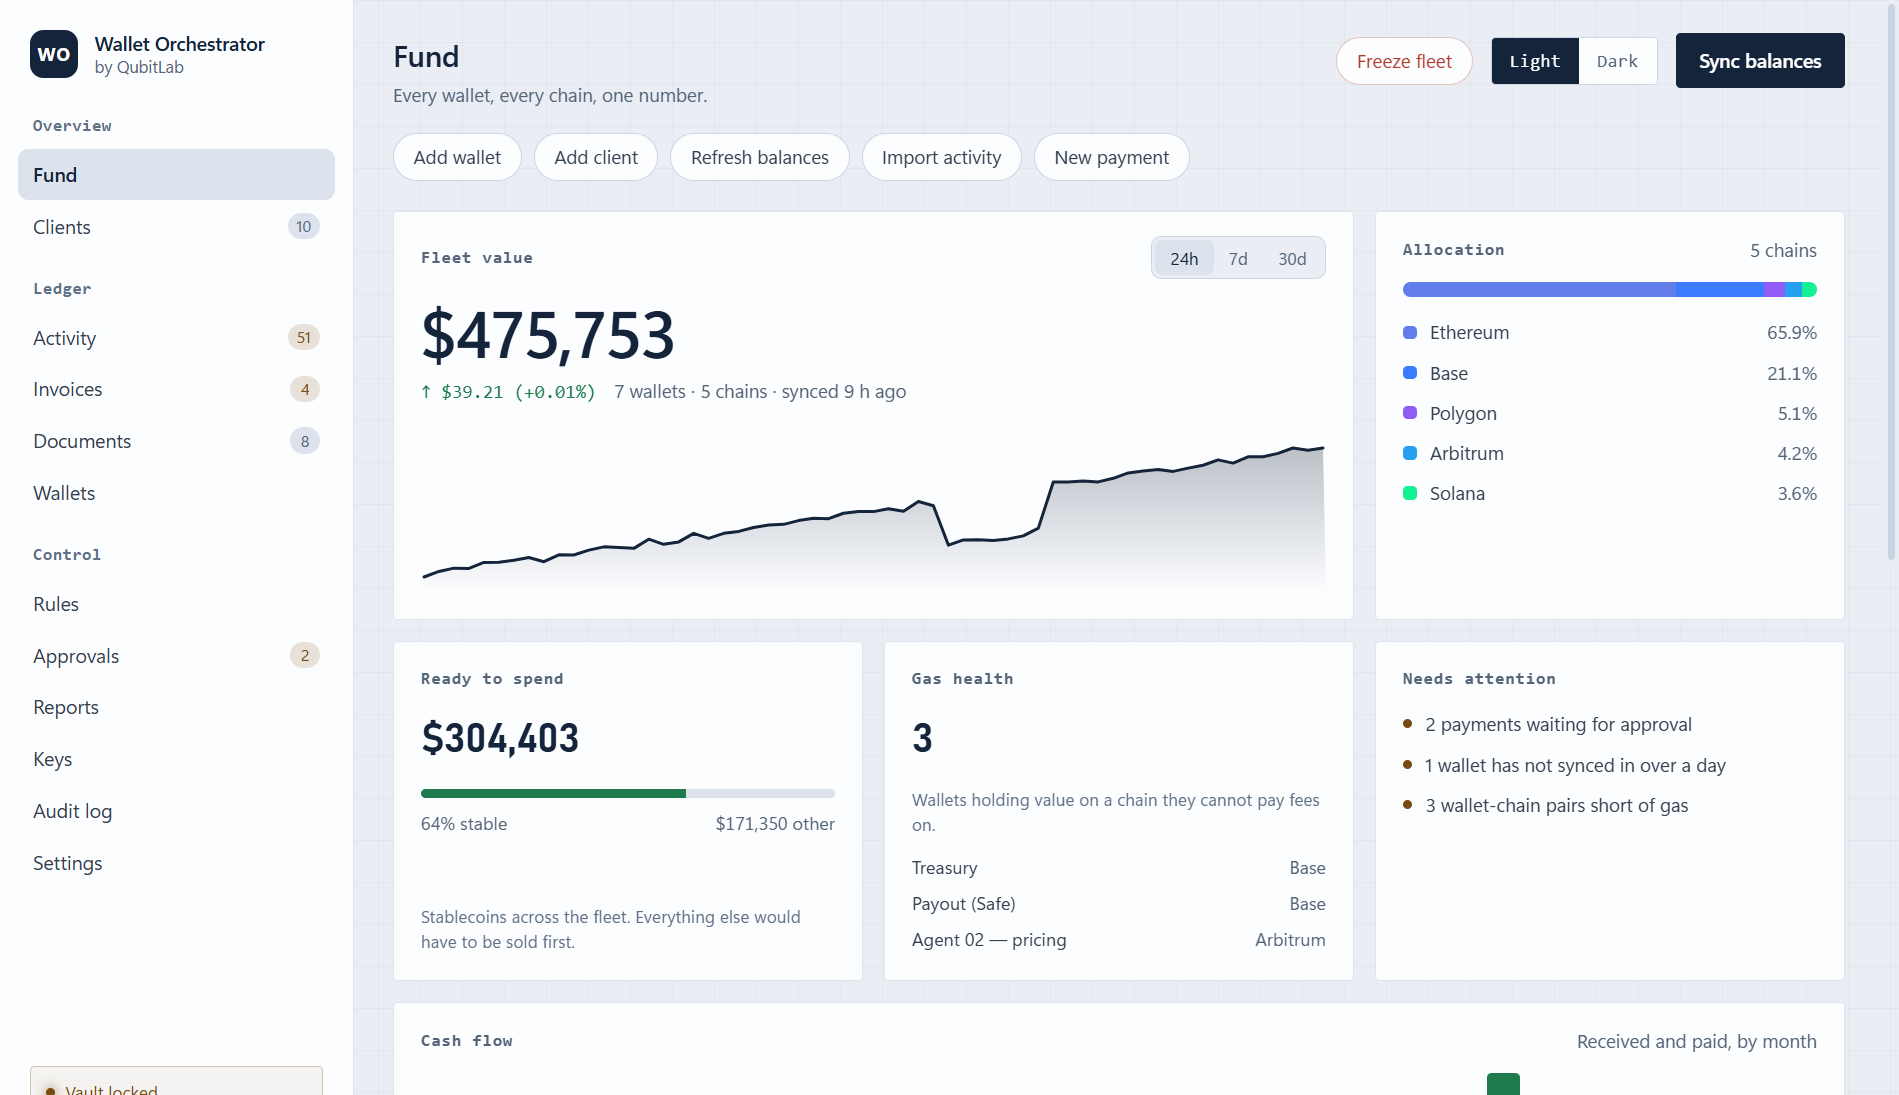Click the allocation chain distribution bar

tap(1609, 290)
